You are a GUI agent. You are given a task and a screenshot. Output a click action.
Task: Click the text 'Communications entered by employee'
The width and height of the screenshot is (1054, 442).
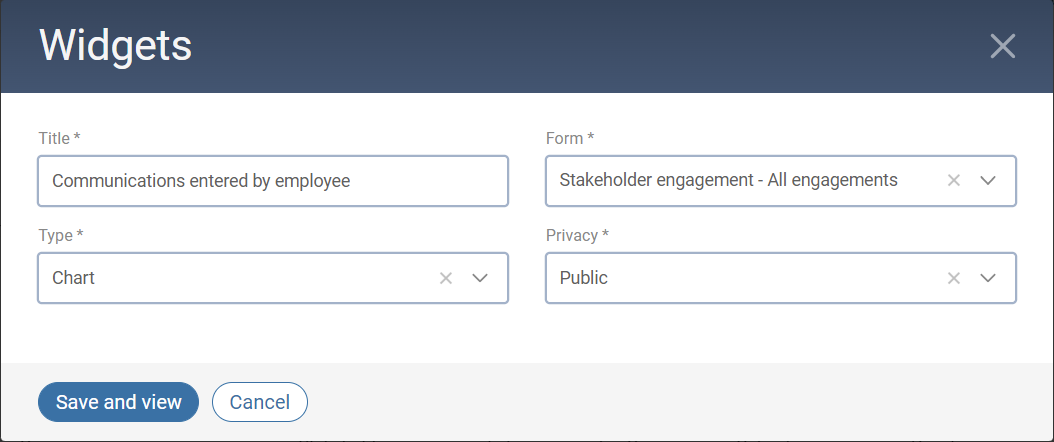[x=200, y=181]
